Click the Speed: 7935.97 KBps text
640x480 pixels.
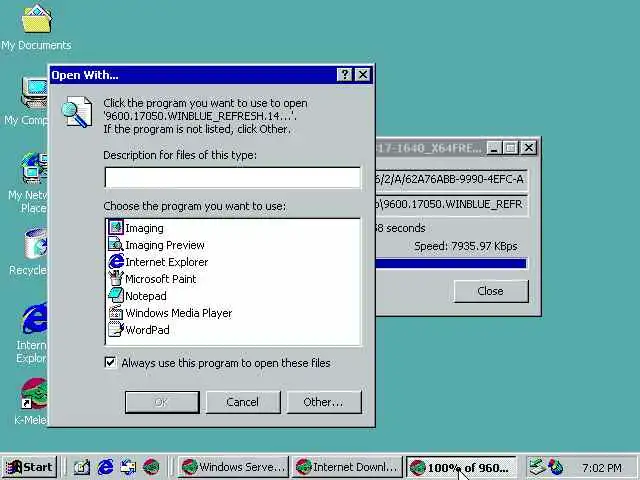coord(465,246)
